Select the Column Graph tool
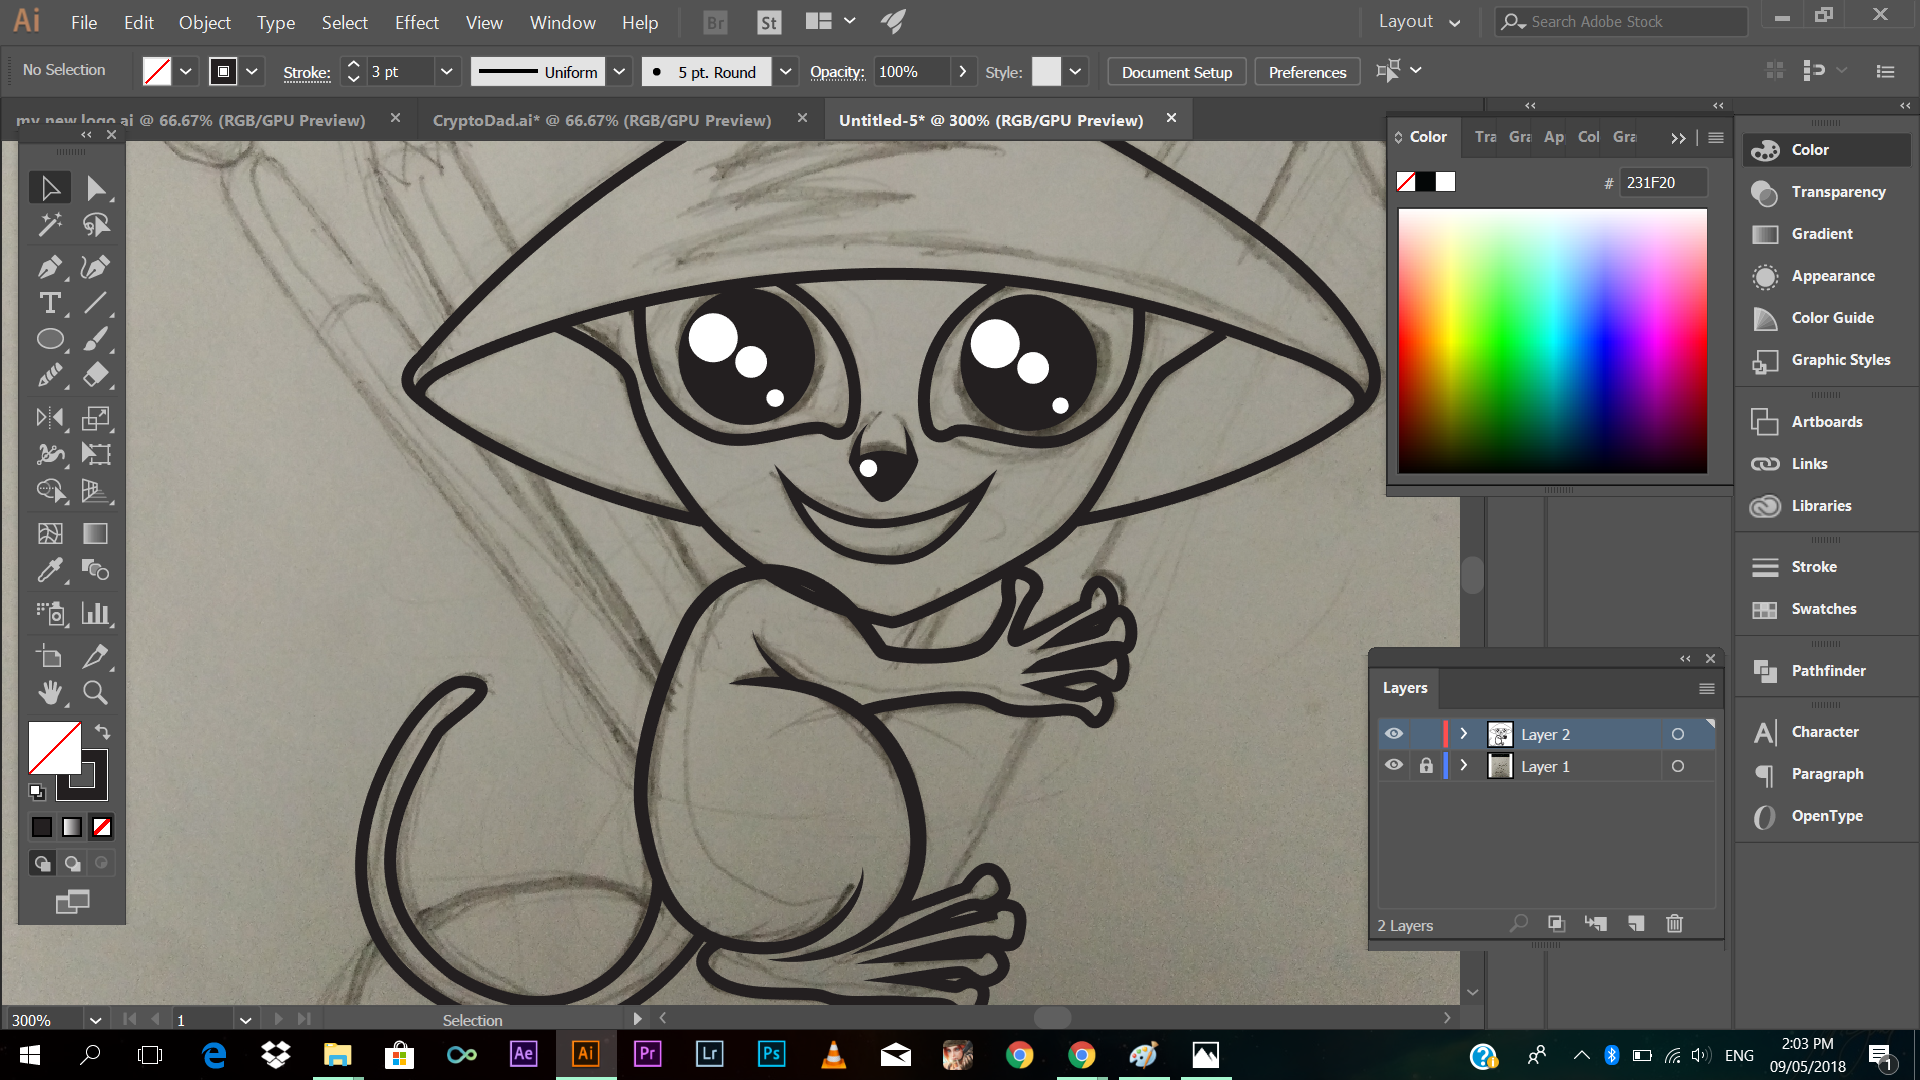The width and height of the screenshot is (1920, 1080). pos(96,613)
